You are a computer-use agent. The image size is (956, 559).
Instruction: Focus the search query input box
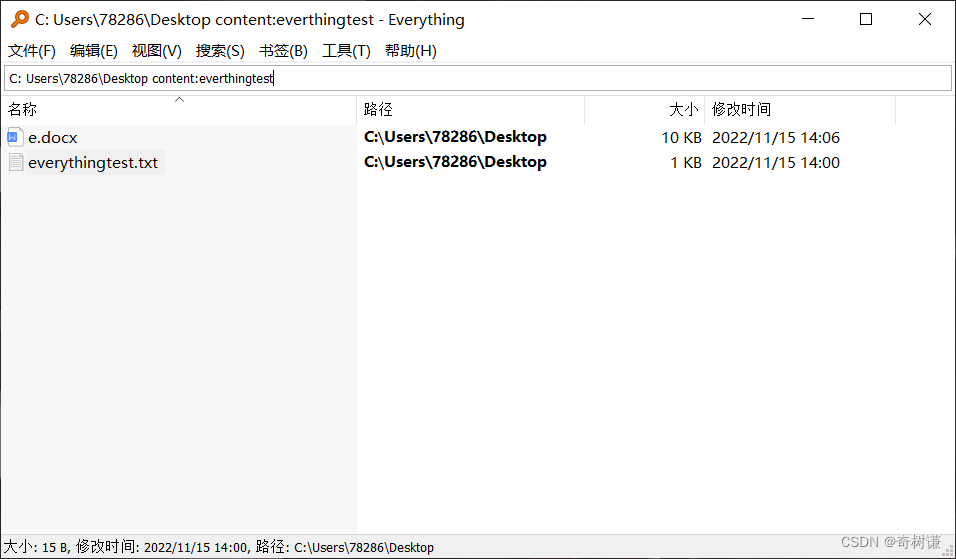point(478,78)
